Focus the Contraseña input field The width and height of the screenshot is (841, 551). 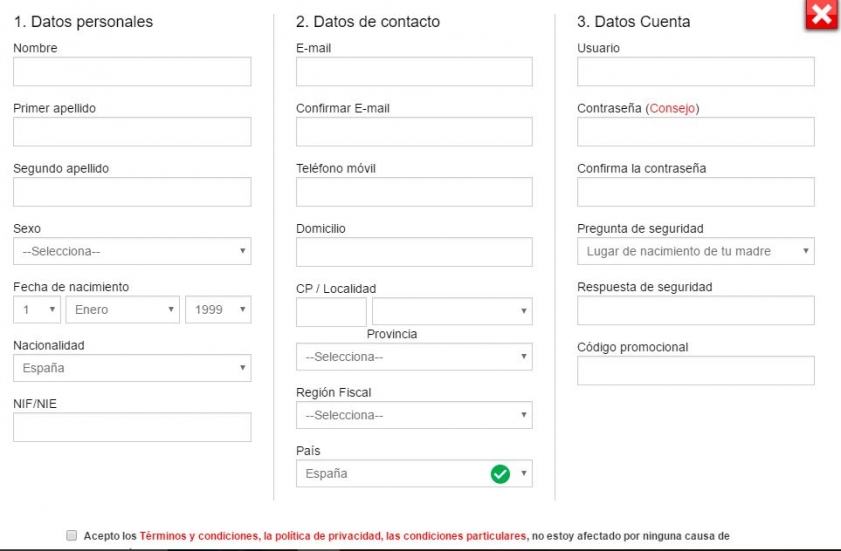point(696,131)
